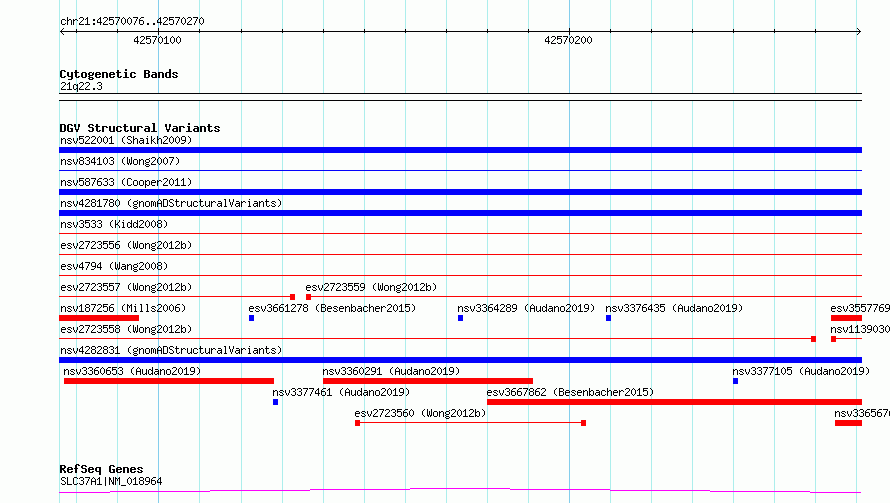Click the blue bar under nsv522001

460,150
